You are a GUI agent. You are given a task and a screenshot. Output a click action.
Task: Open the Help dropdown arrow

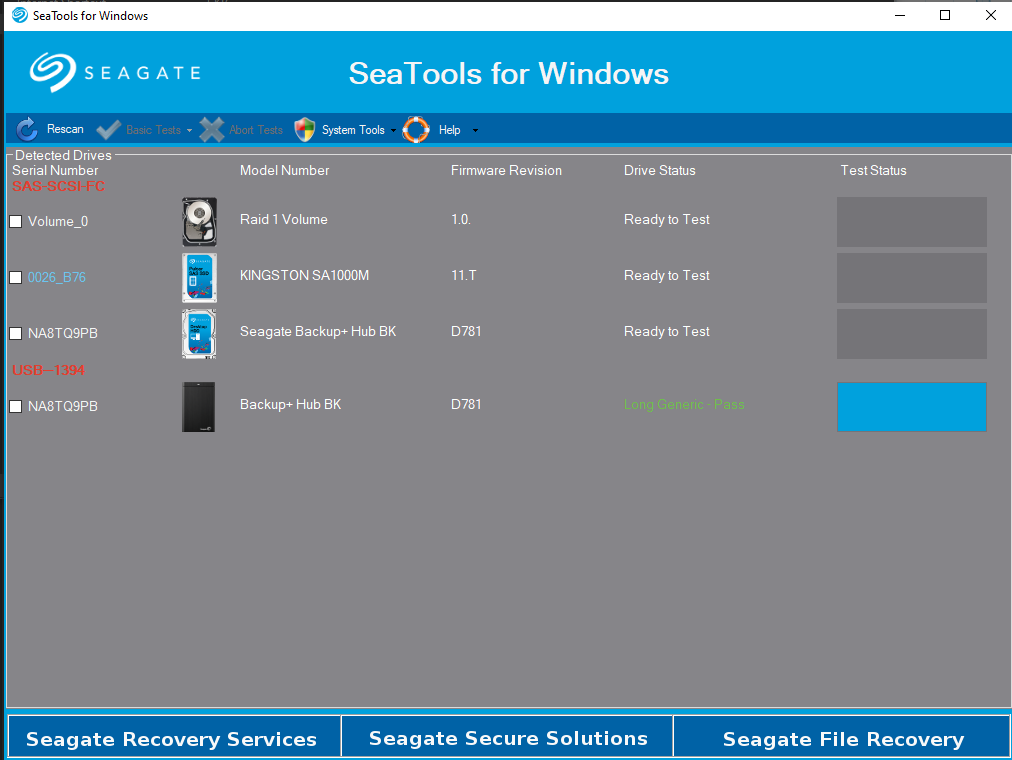click(x=476, y=130)
